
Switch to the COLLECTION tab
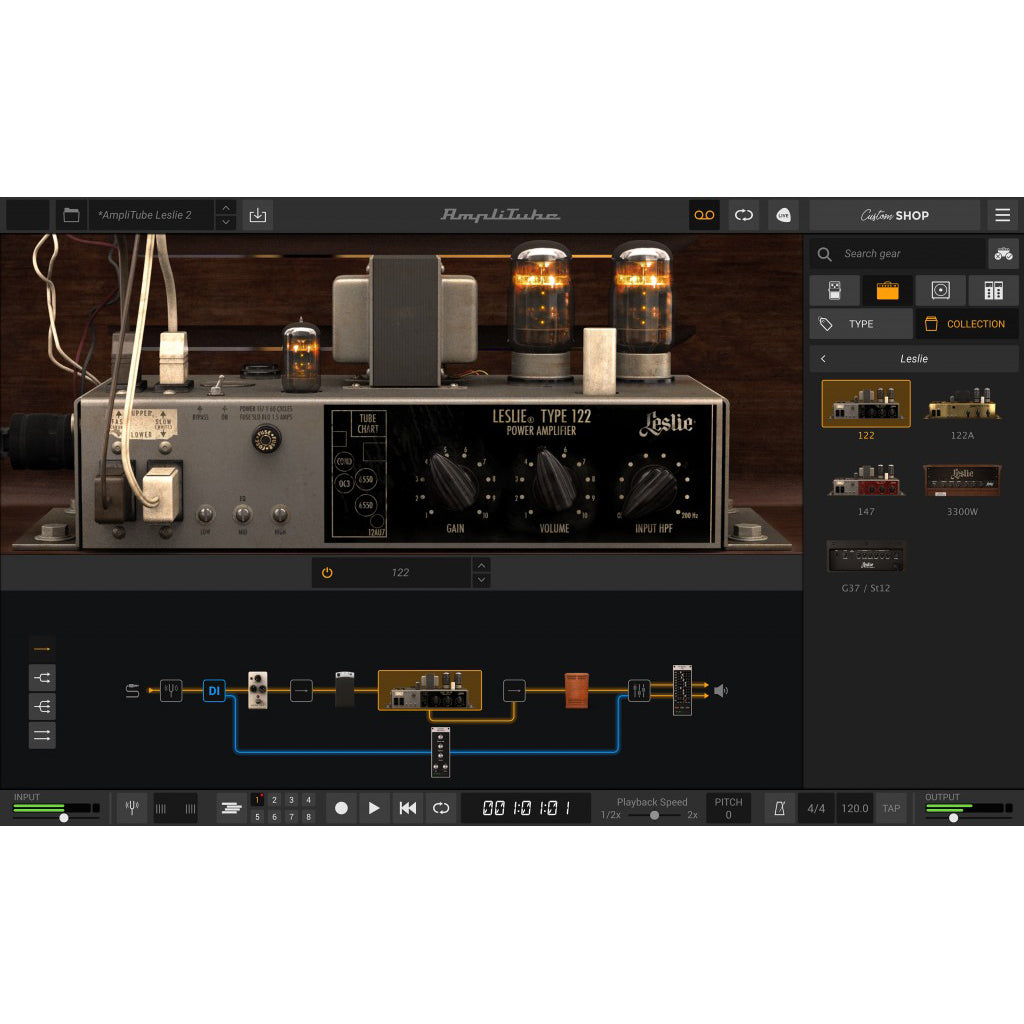click(x=966, y=323)
